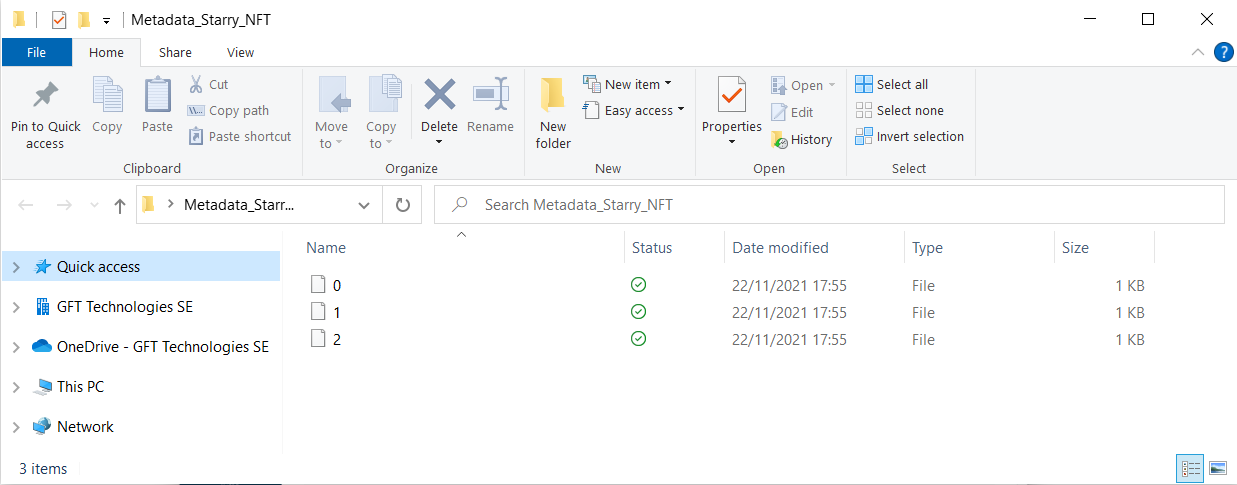Expand the Network tree node
The image size is (1237, 485).
(15, 427)
